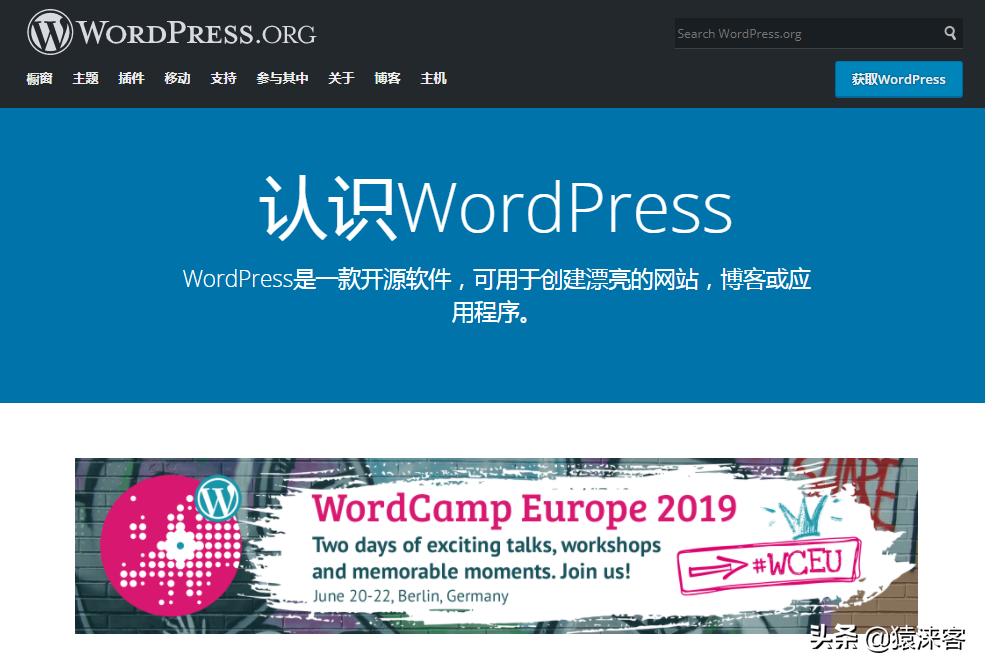Open the 支持 menu item
The width and height of the screenshot is (985, 670).
click(x=224, y=78)
